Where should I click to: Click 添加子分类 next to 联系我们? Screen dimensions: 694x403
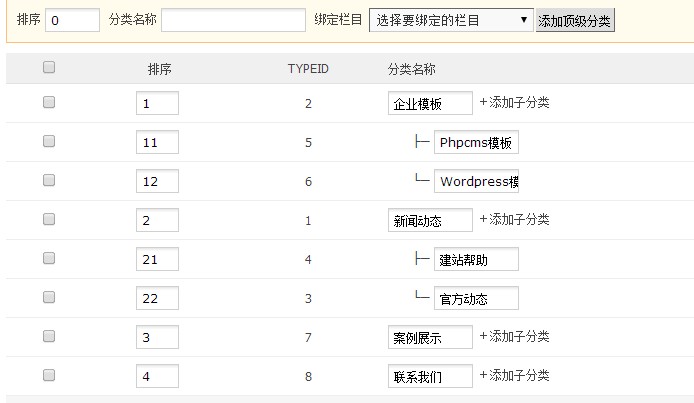[x=514, y=376]
